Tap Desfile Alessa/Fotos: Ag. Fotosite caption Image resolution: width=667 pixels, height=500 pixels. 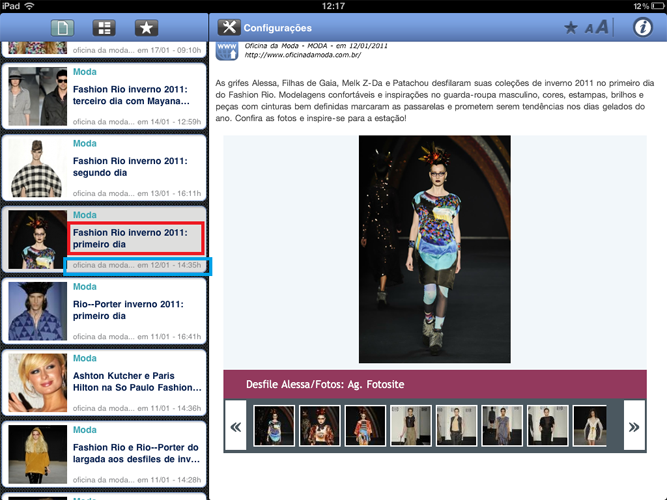tap(325, 384)
